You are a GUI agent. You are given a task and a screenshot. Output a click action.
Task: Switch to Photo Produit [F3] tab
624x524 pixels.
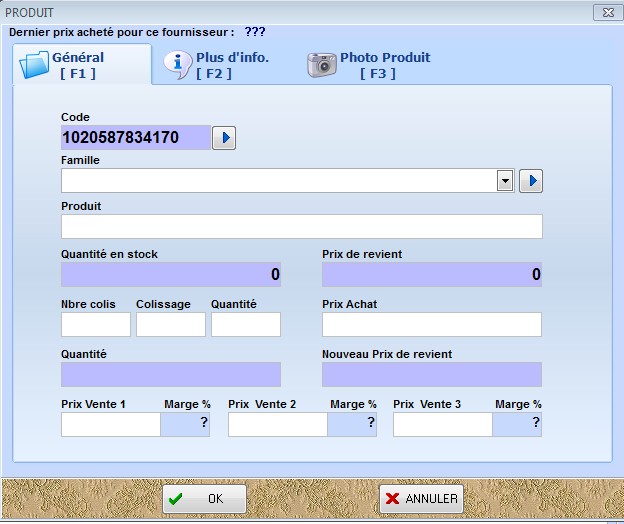point(369,65)
